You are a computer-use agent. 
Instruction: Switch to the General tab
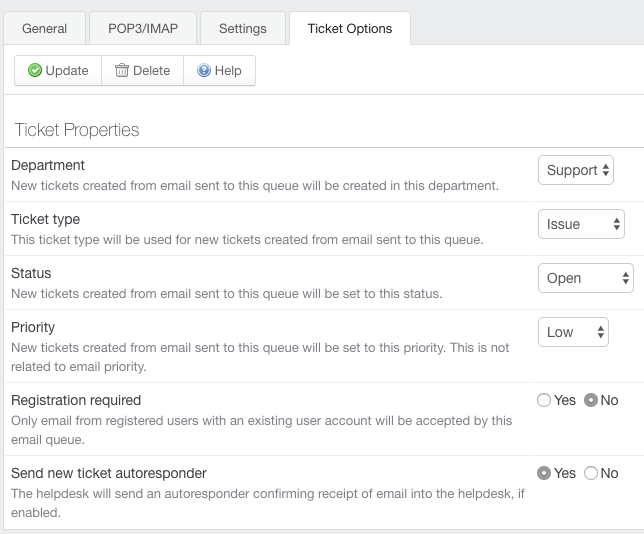pyautogui.click(x=44, y=28)
